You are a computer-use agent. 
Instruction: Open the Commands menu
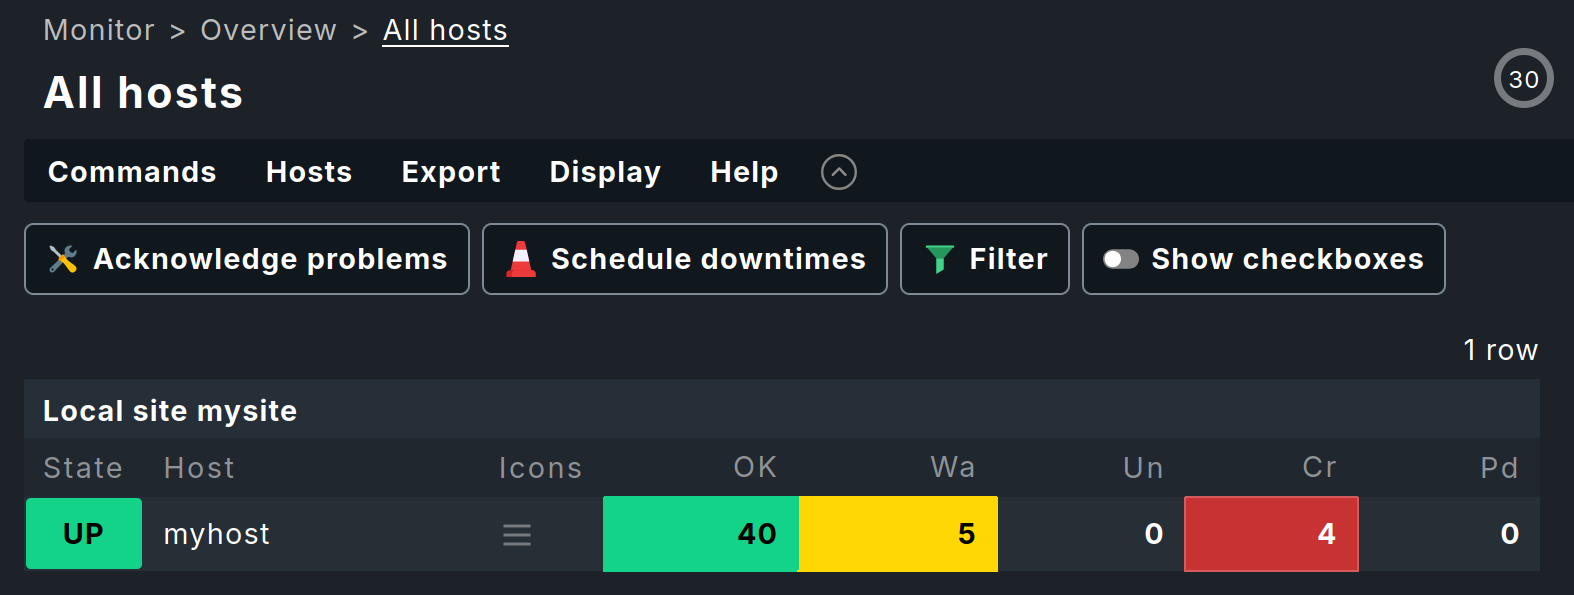click(x=132, y=172)
